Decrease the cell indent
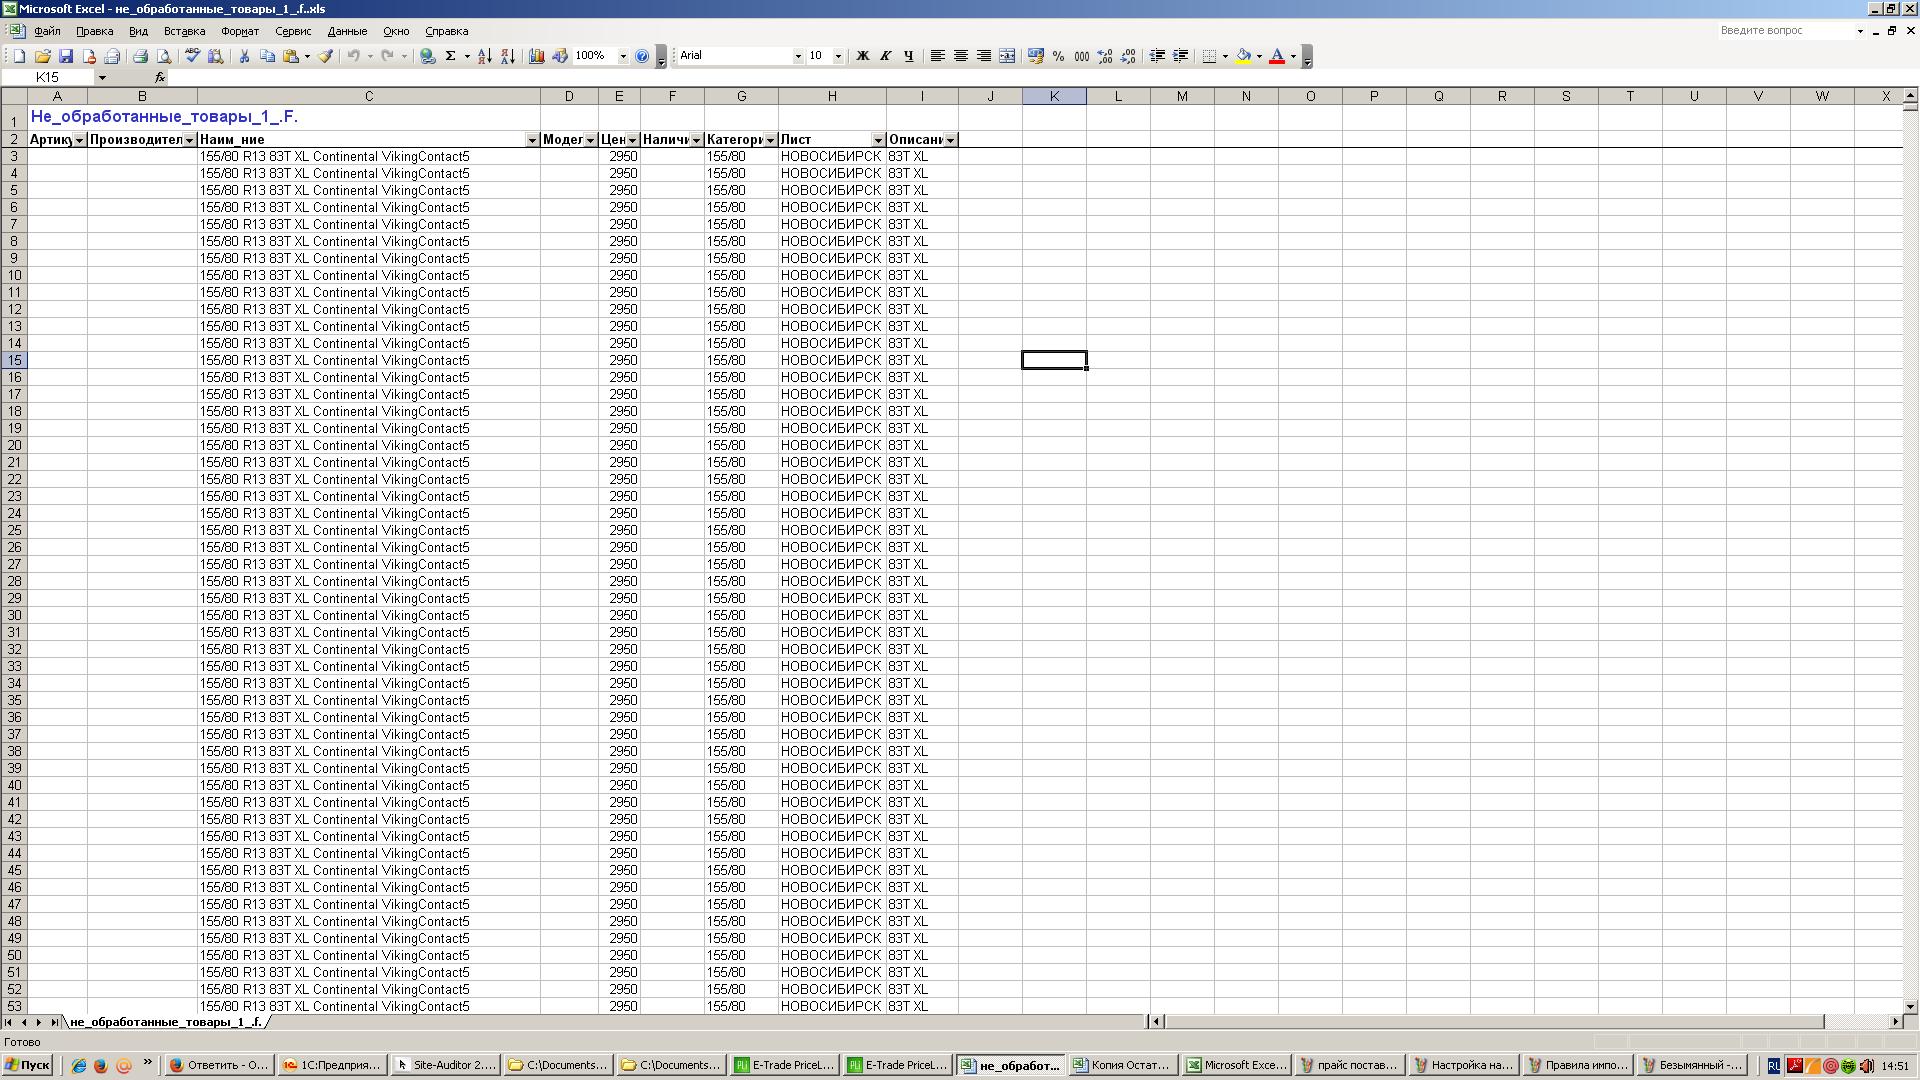This screenshot has width=1920, height=1080. click(x=1157, y=56)
